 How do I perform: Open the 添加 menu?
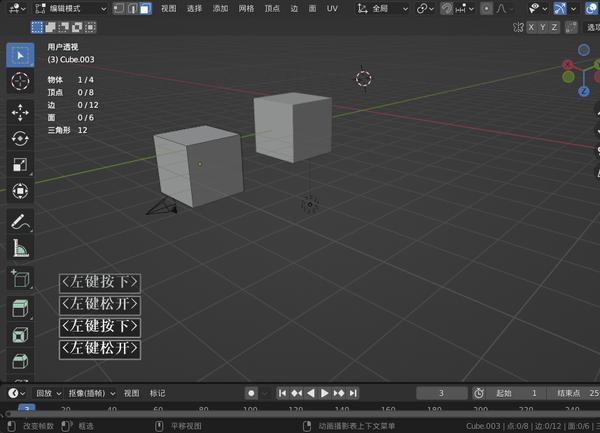[220, 8]
